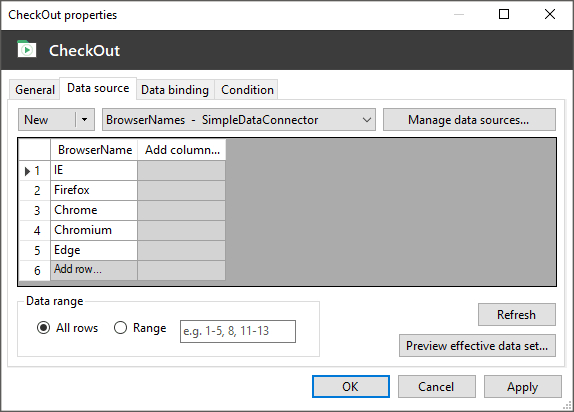
Task: Choose the Range radio button
Action: coord(120,327)
